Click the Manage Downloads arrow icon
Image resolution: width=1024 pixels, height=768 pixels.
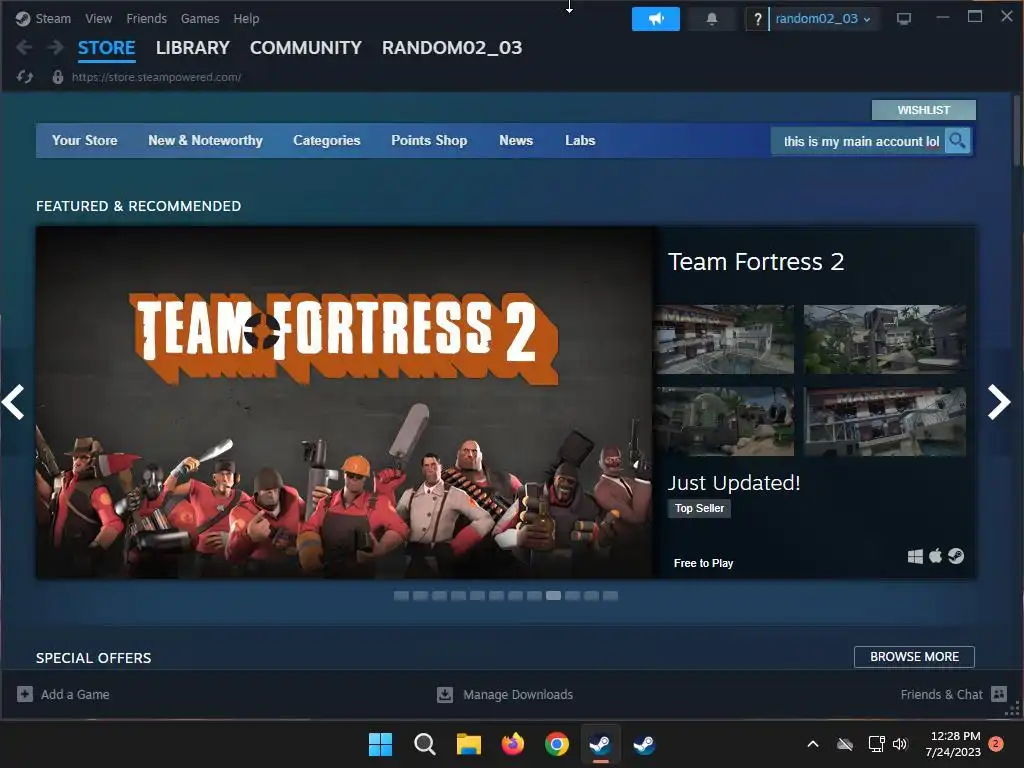click(x=445, y=694)
